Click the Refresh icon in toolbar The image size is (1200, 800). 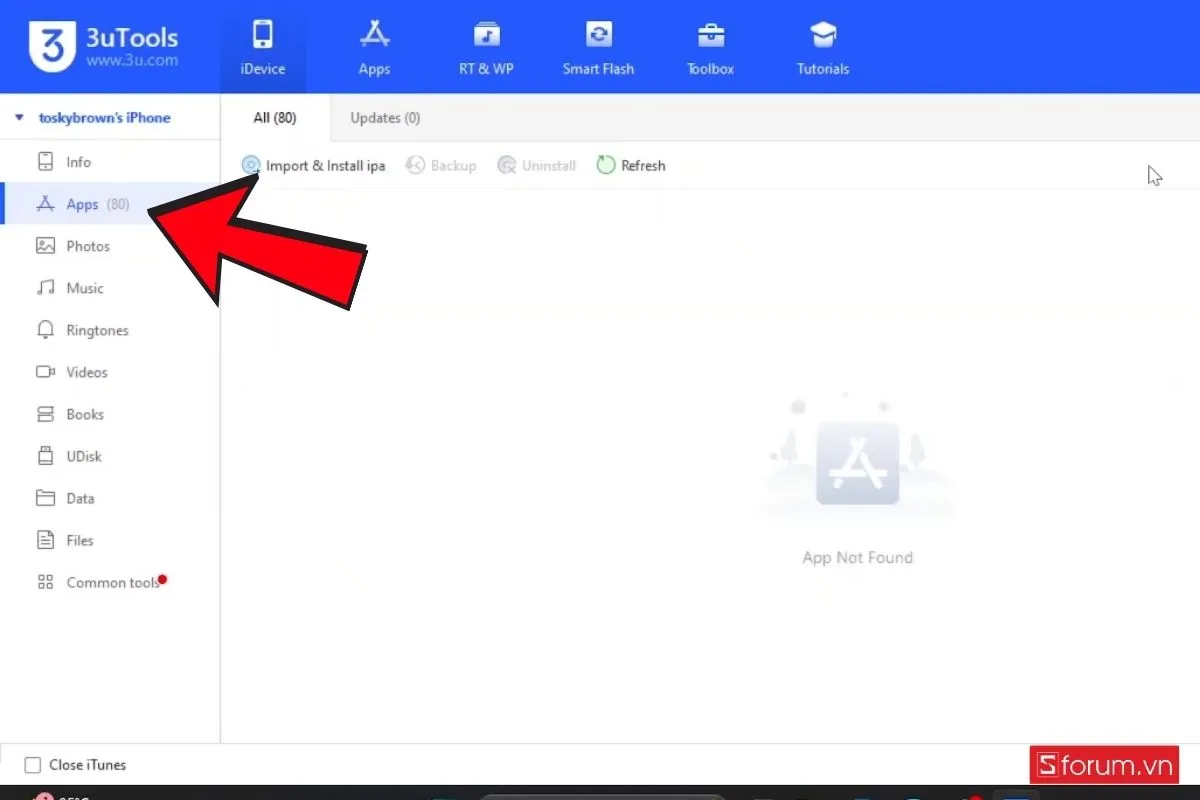point(606,165)
